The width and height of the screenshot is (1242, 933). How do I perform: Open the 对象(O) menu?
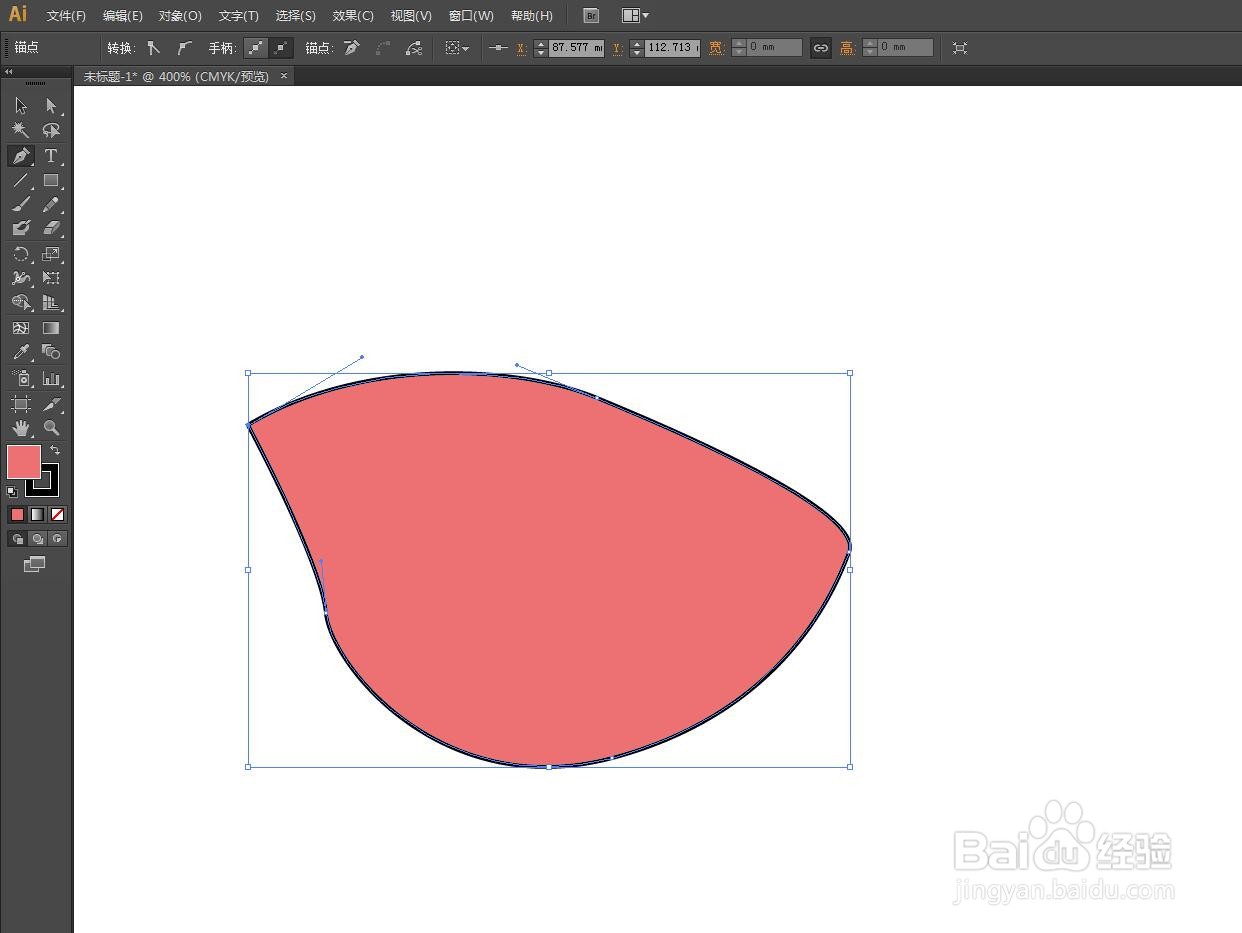click(180, 16)
